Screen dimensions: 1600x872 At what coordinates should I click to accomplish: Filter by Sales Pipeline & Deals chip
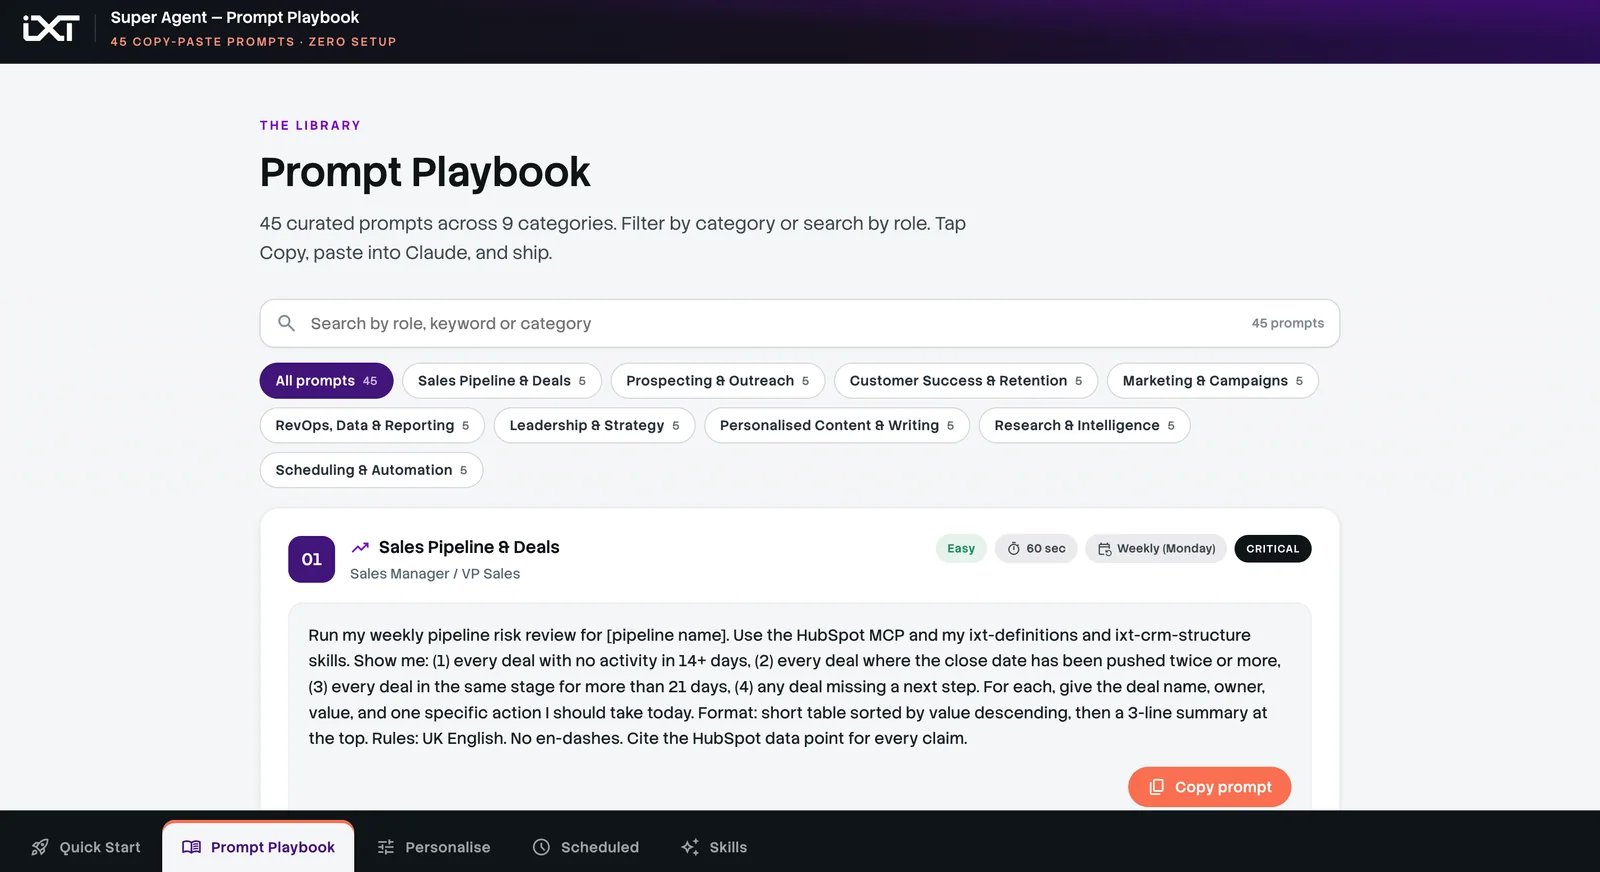pyautogui.click(x=501, y=381)
